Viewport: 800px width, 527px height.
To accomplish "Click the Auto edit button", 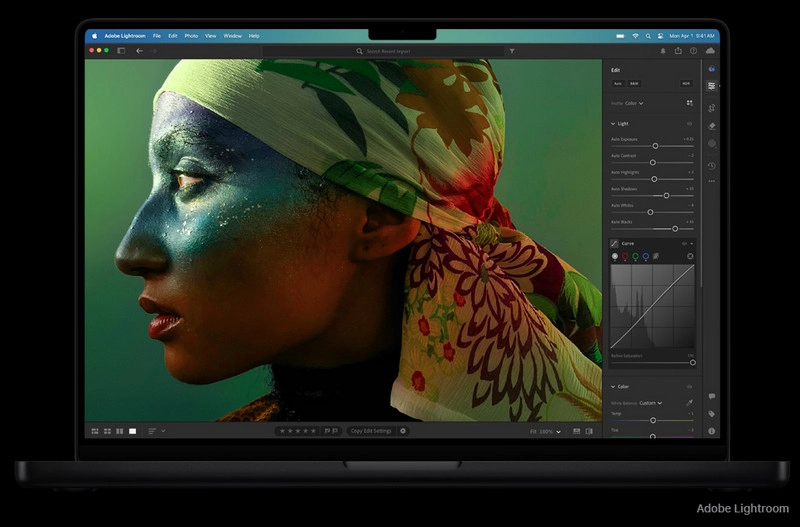I will (618, 84).
